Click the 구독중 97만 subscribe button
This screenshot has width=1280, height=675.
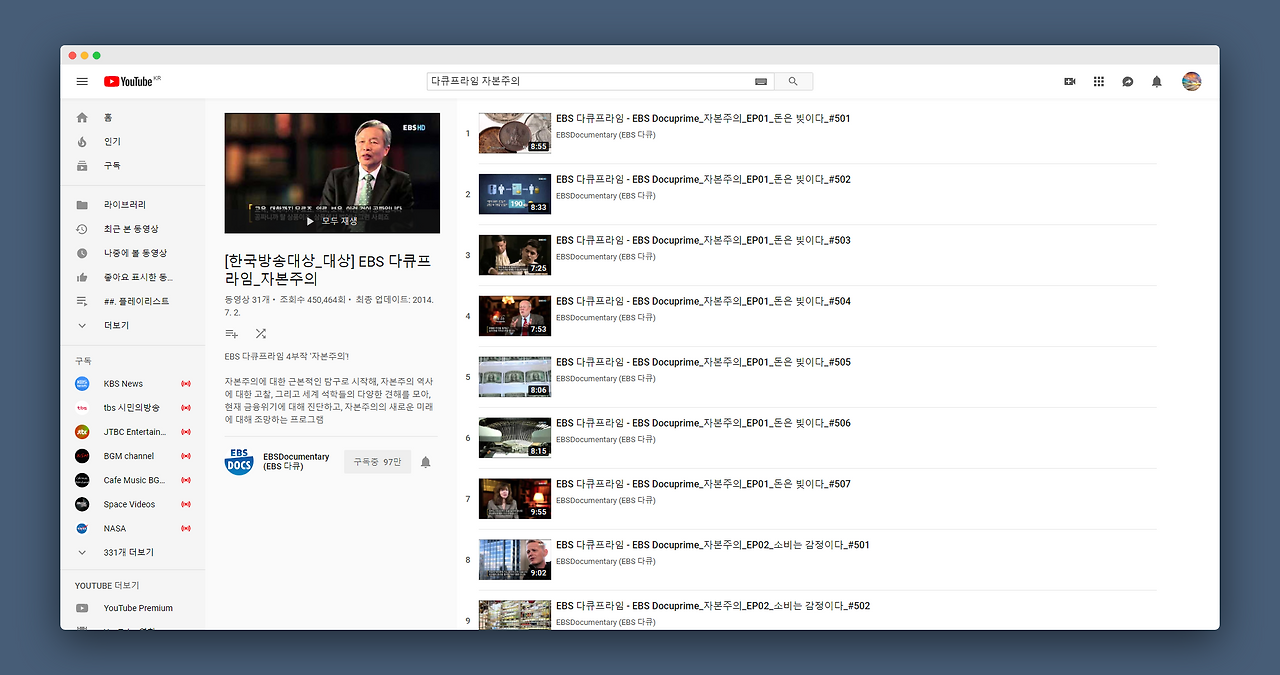(x=377, y=462)
